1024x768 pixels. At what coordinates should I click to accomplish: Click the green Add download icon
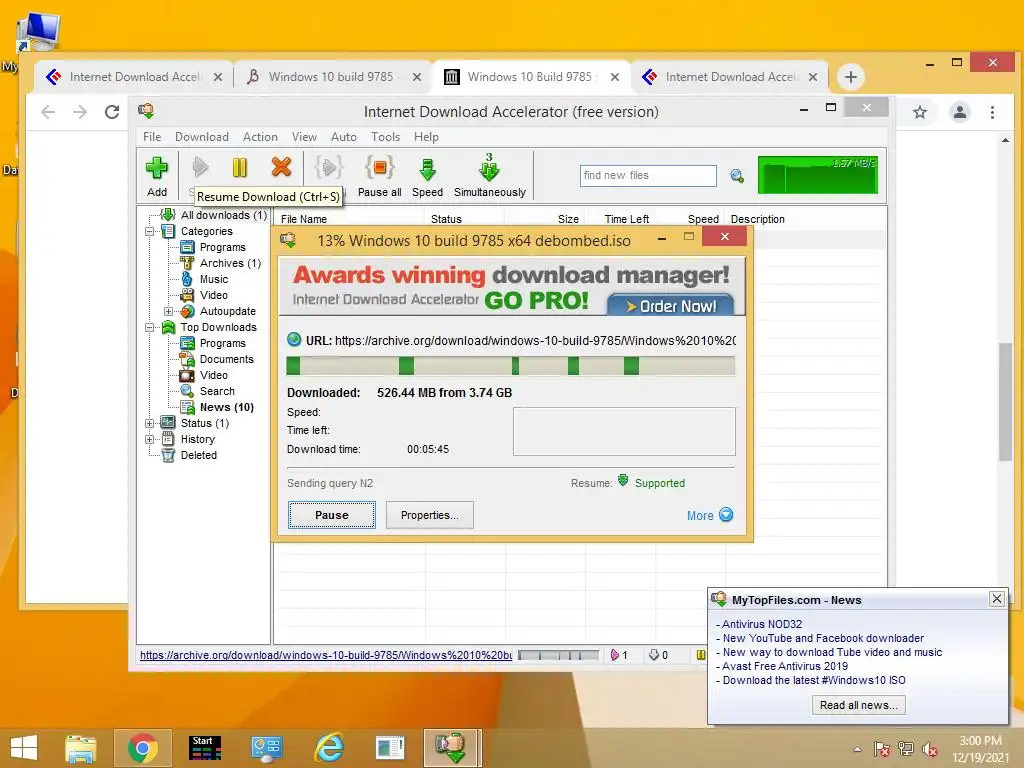point(156,168)
